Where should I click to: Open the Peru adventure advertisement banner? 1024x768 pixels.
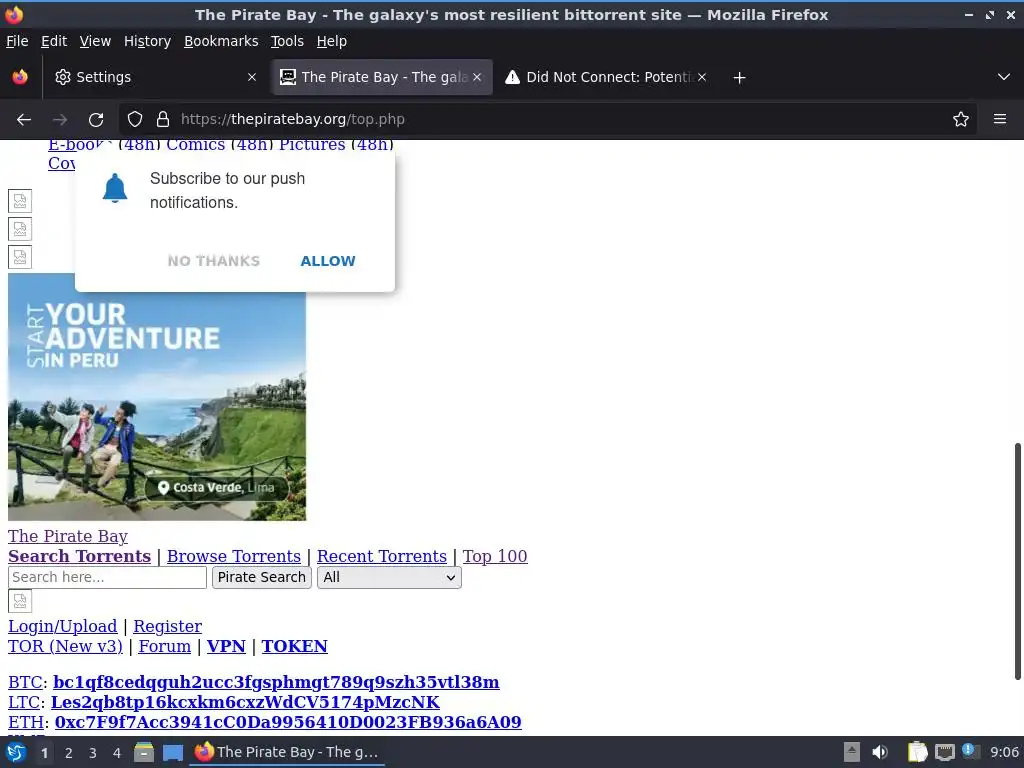tap(157, 397)
